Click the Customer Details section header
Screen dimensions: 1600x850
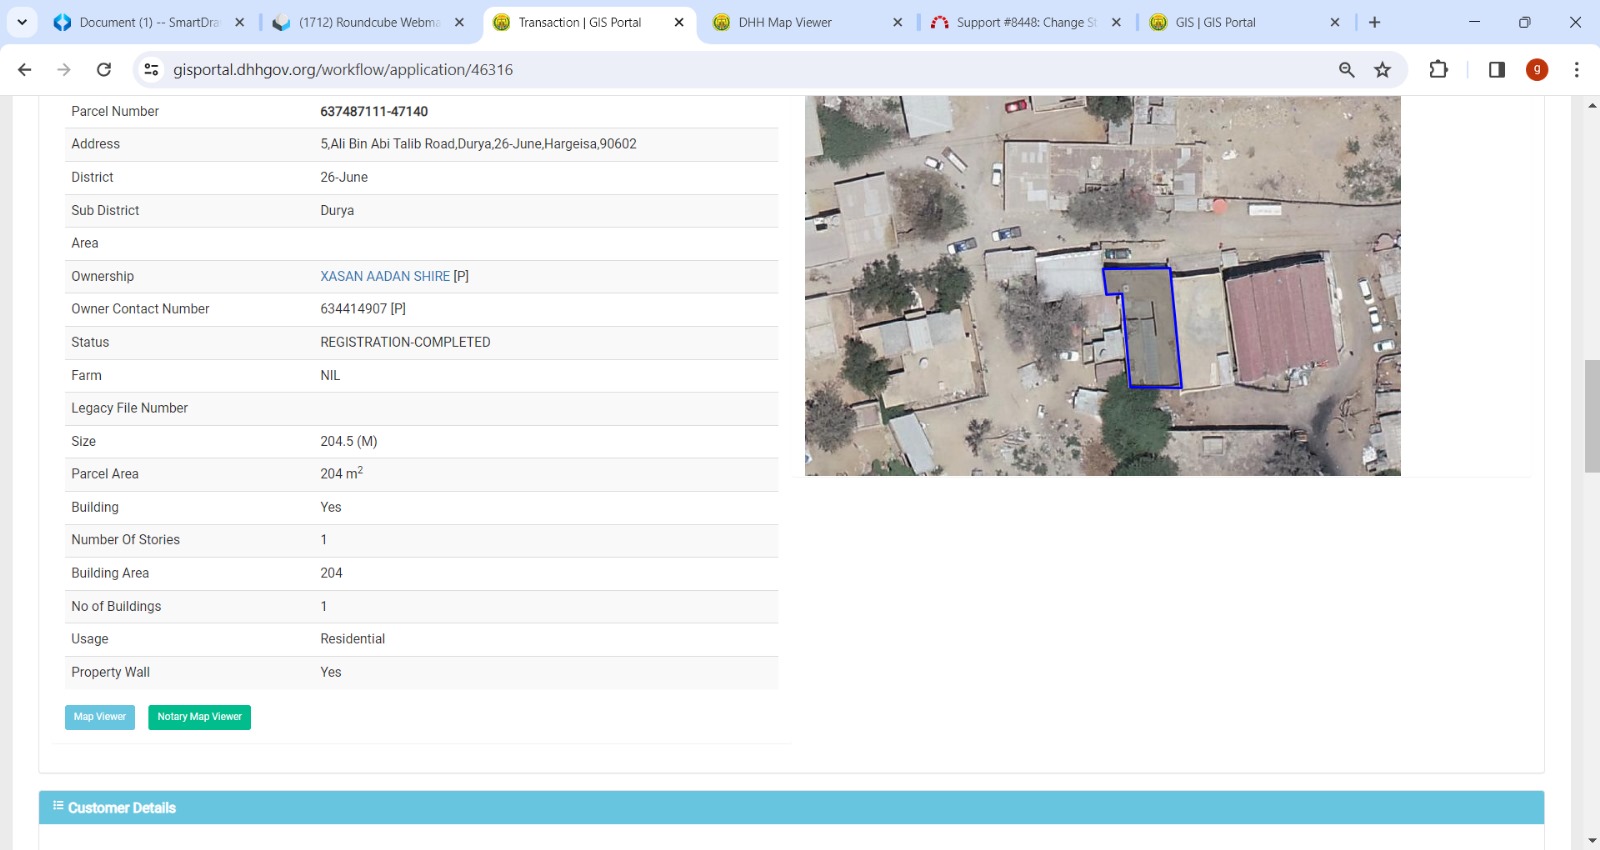(791, 808)
